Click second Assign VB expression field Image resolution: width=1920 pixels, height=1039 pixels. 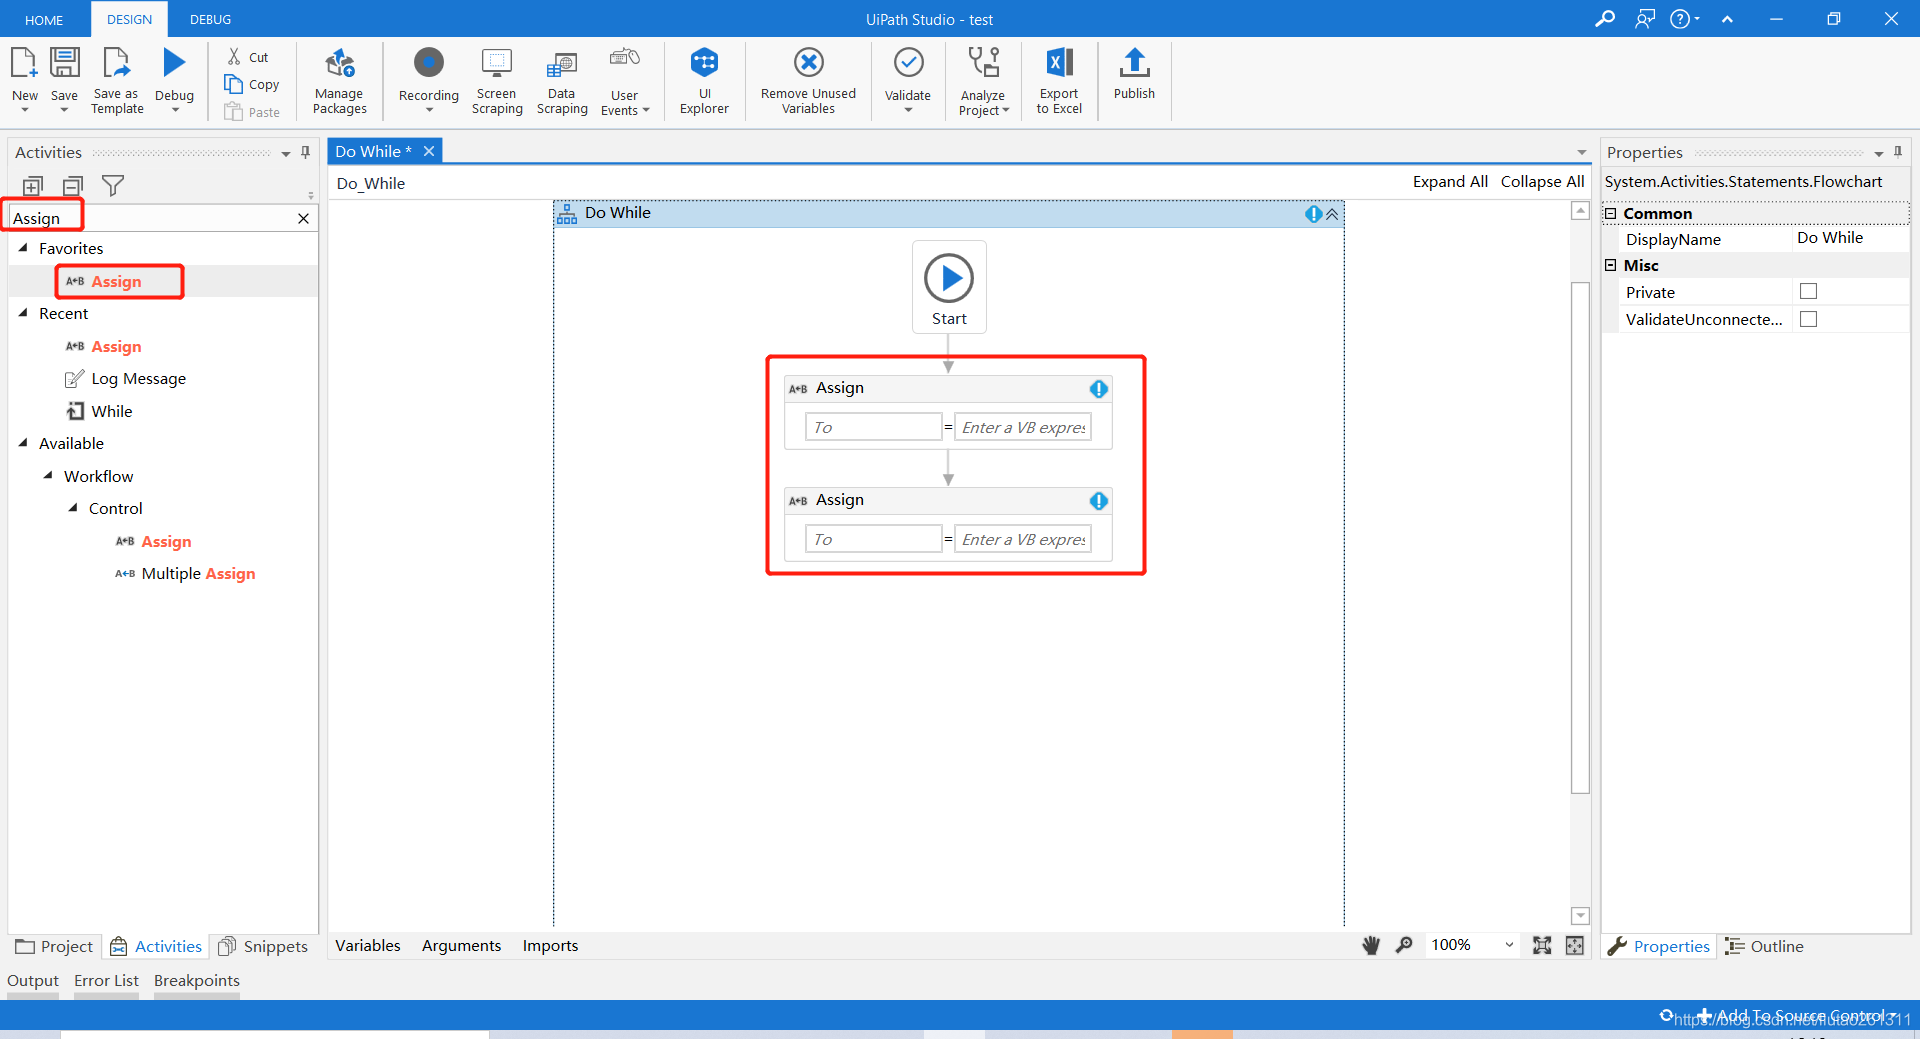[x=1022, y=539]
